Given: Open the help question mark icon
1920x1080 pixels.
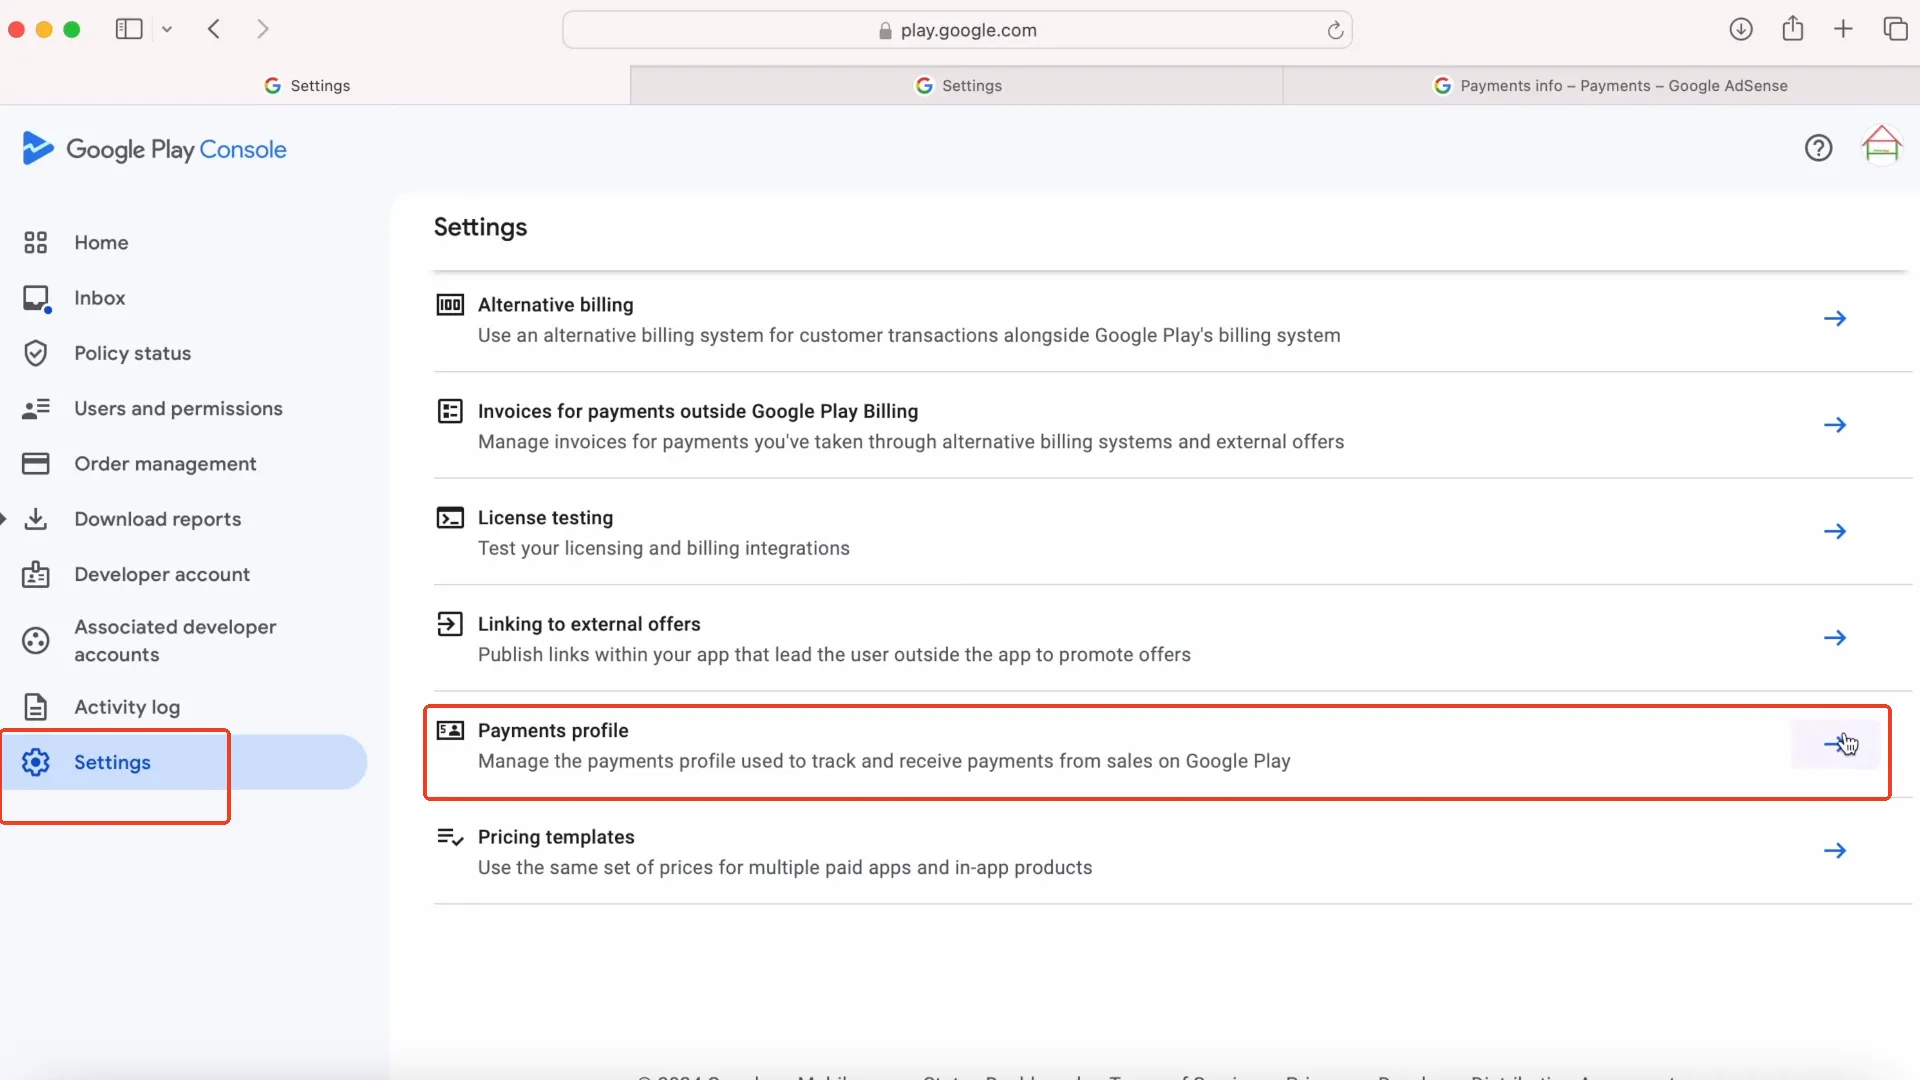Looking at the screenshot, I should click(x=1818, y=149).
